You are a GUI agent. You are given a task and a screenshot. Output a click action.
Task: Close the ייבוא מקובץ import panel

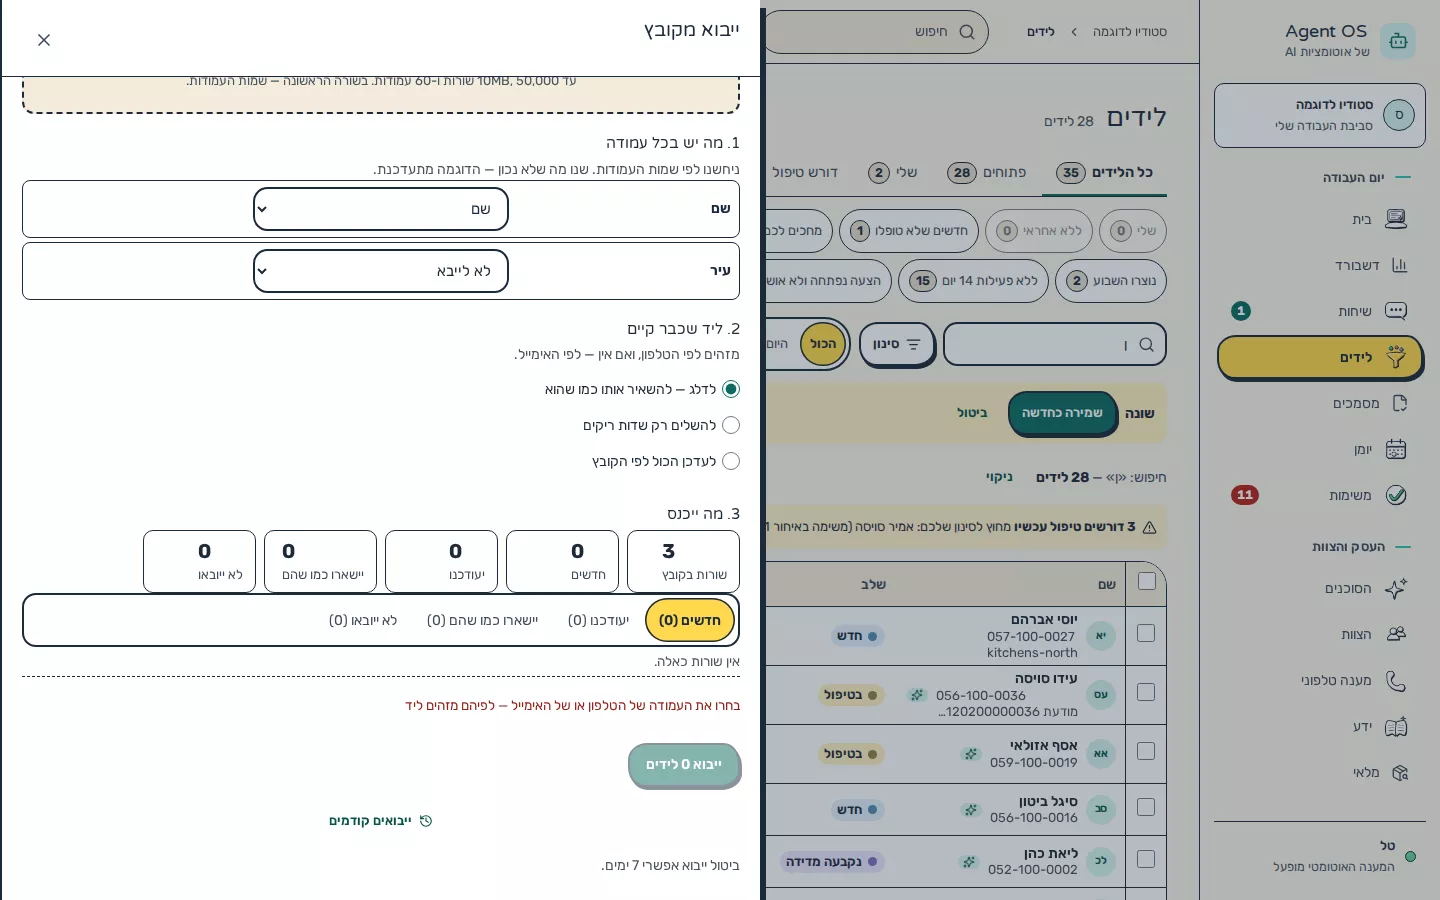pos(44,40)
